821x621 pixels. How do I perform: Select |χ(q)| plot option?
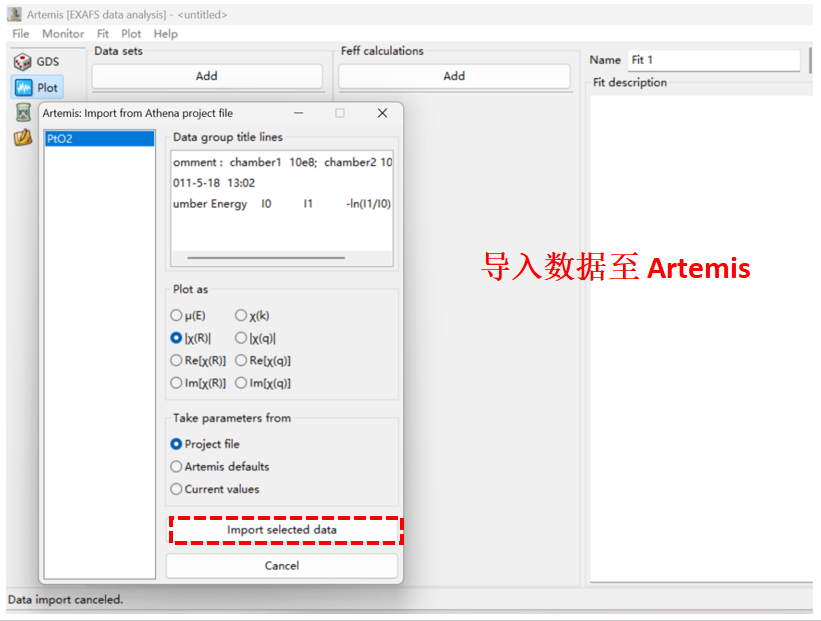coord(256,338)
